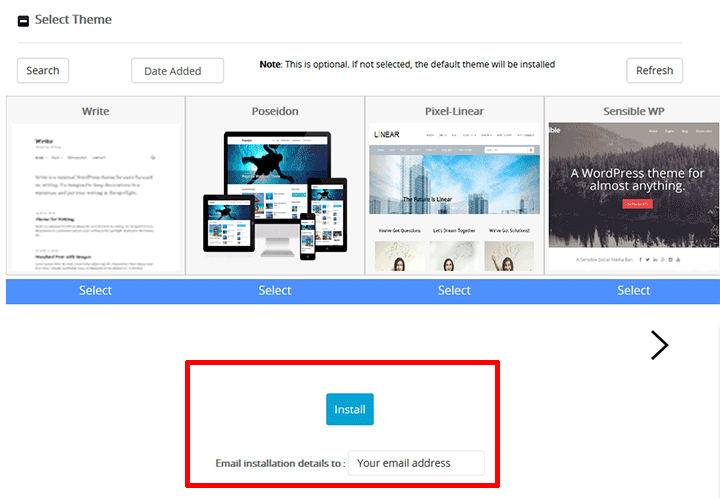The height and width of the screenshot is (498, 720).
Task: Click the Poseidon theme title
Action: (275, 110)
